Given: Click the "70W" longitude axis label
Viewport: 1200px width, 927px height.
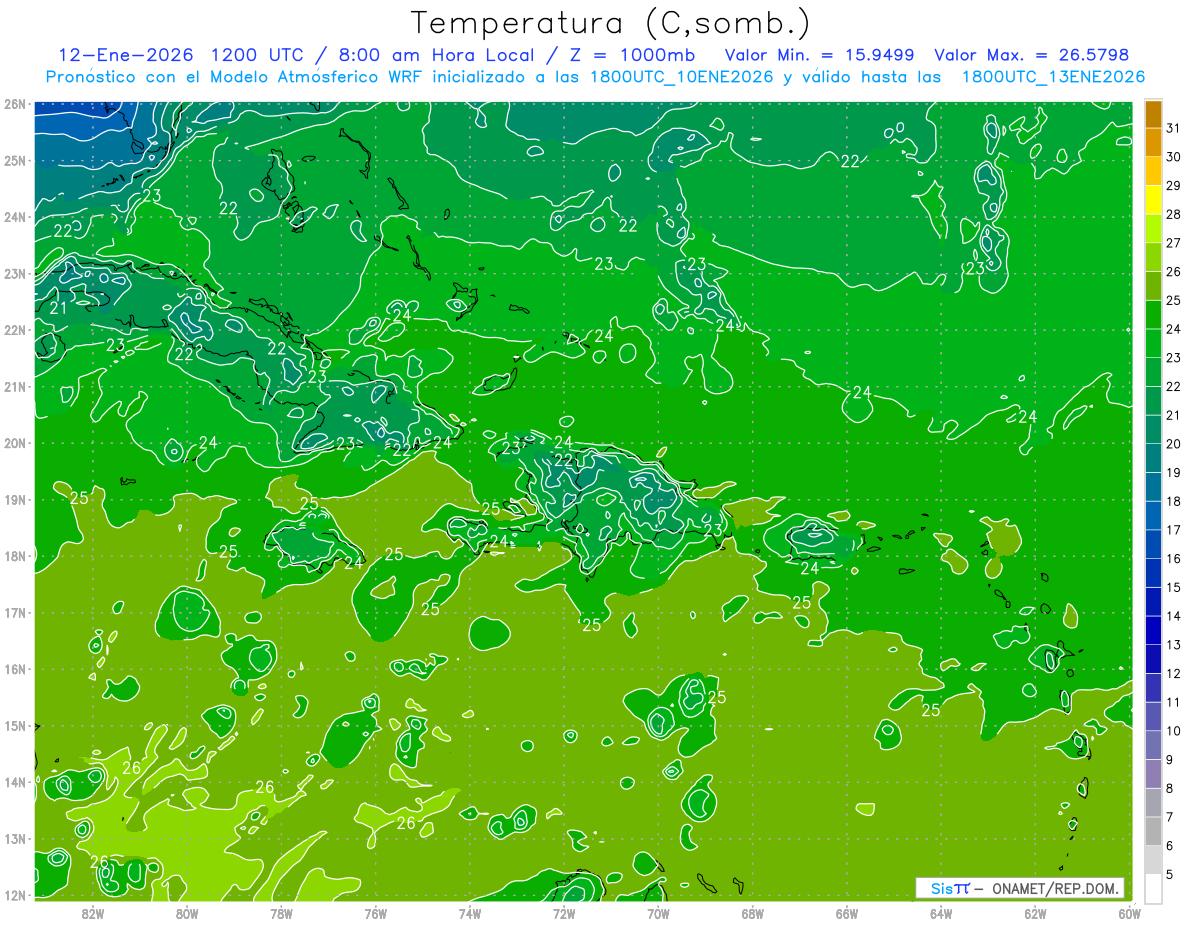Looking at the screenshot, I should point(658,913).
